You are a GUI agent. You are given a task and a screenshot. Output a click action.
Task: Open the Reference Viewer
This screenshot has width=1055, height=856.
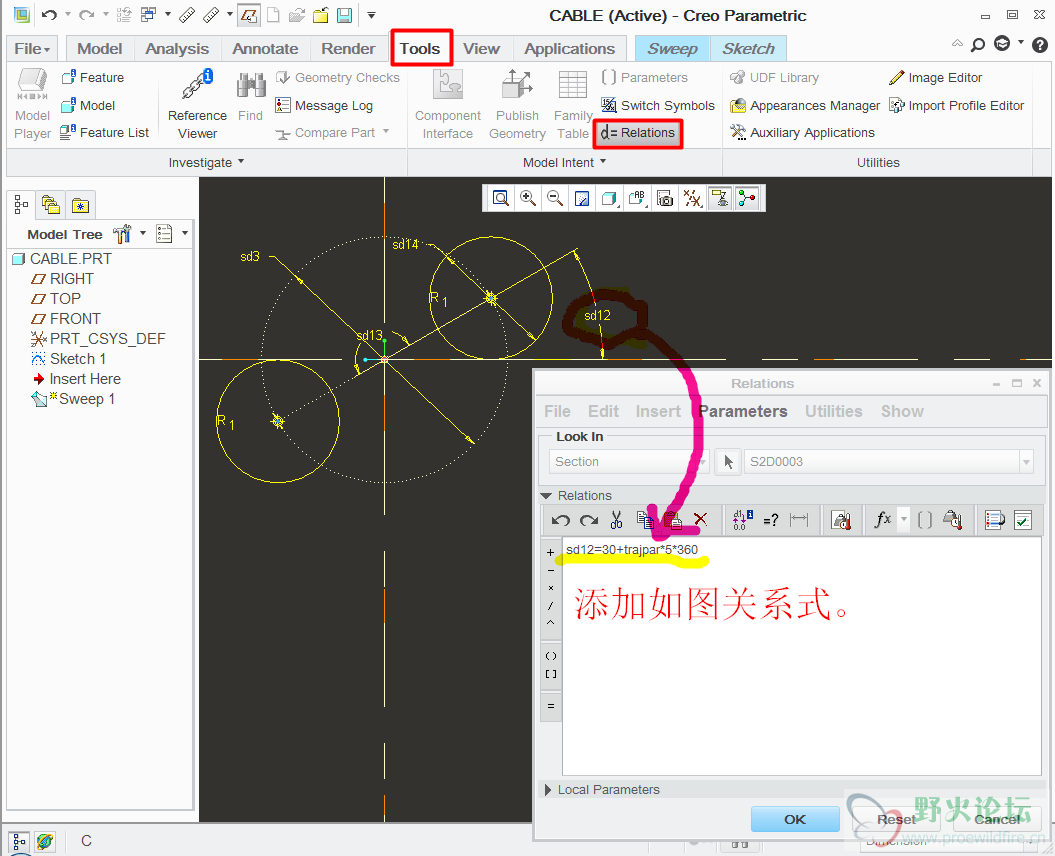pos(197,104)
